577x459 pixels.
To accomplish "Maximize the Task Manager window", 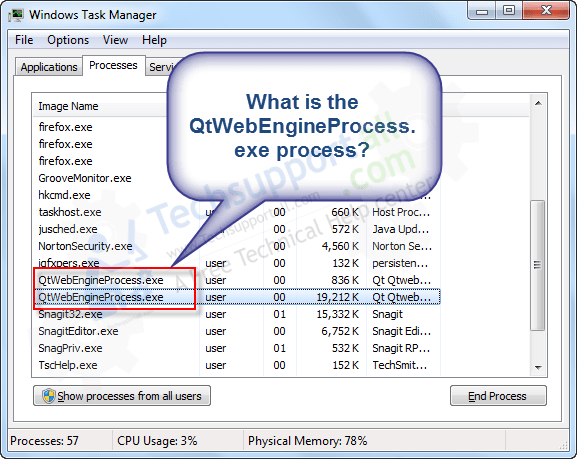I will [x=509, y=11].
